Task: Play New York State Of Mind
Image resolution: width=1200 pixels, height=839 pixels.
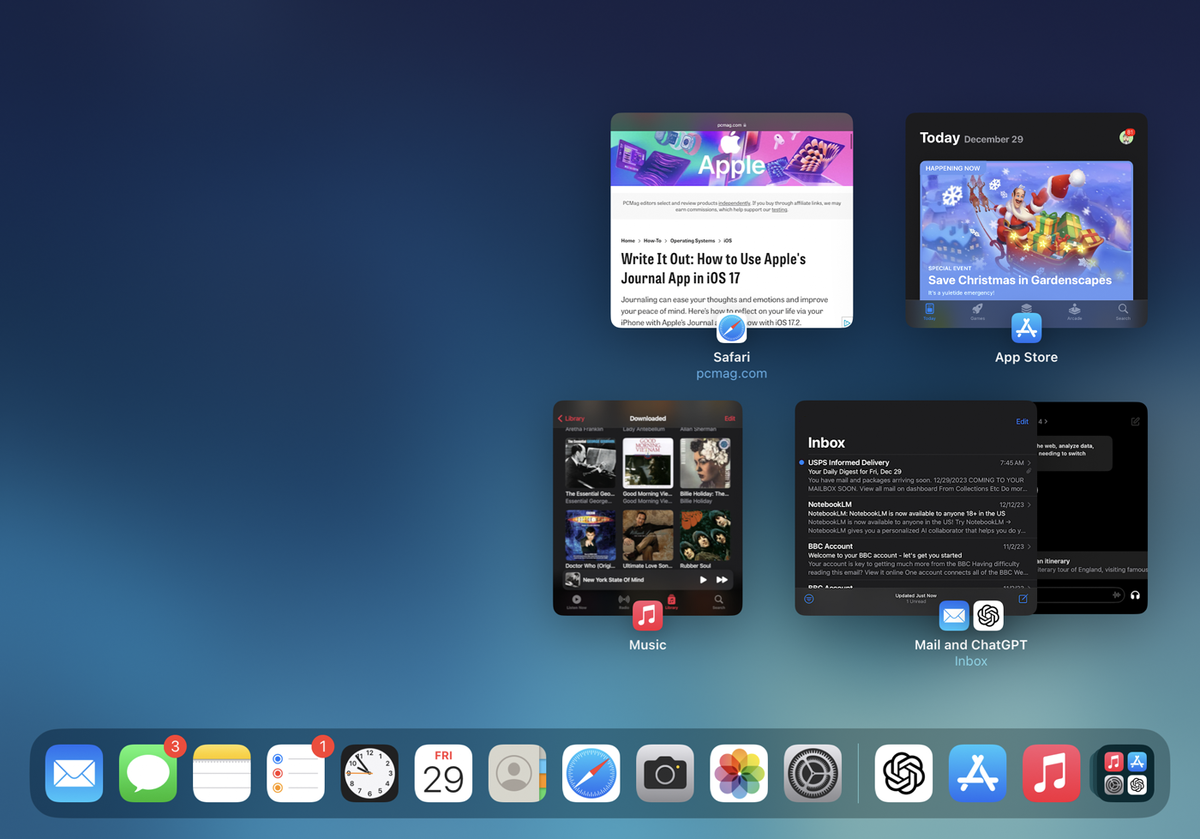Action: [703, 580]
